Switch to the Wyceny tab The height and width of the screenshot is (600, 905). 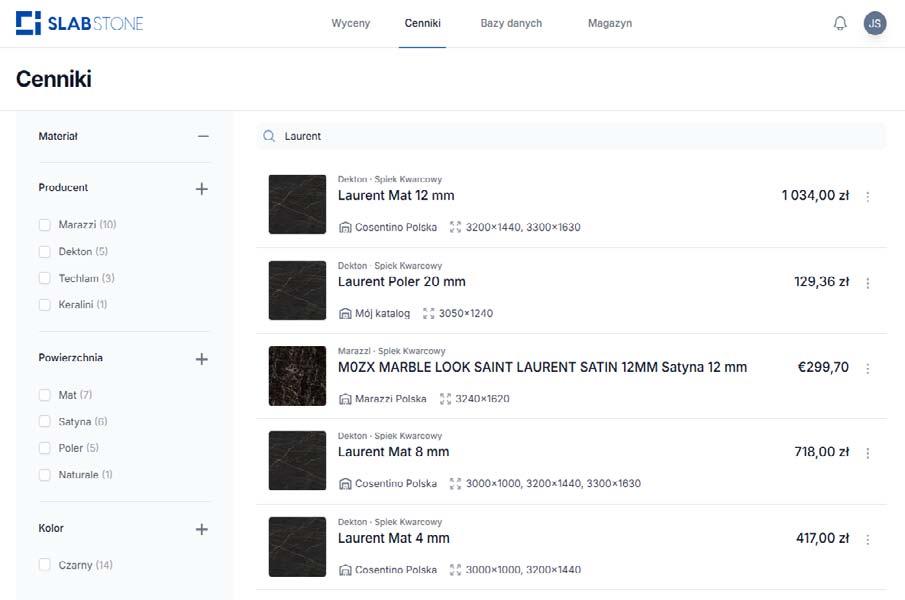[350, 23]
